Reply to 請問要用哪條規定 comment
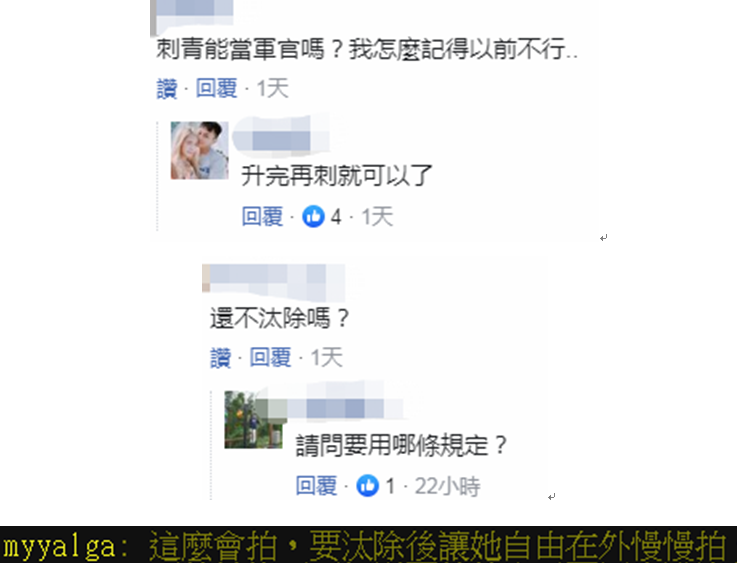This screenshot has height=563, width=737. coord(316,486)
